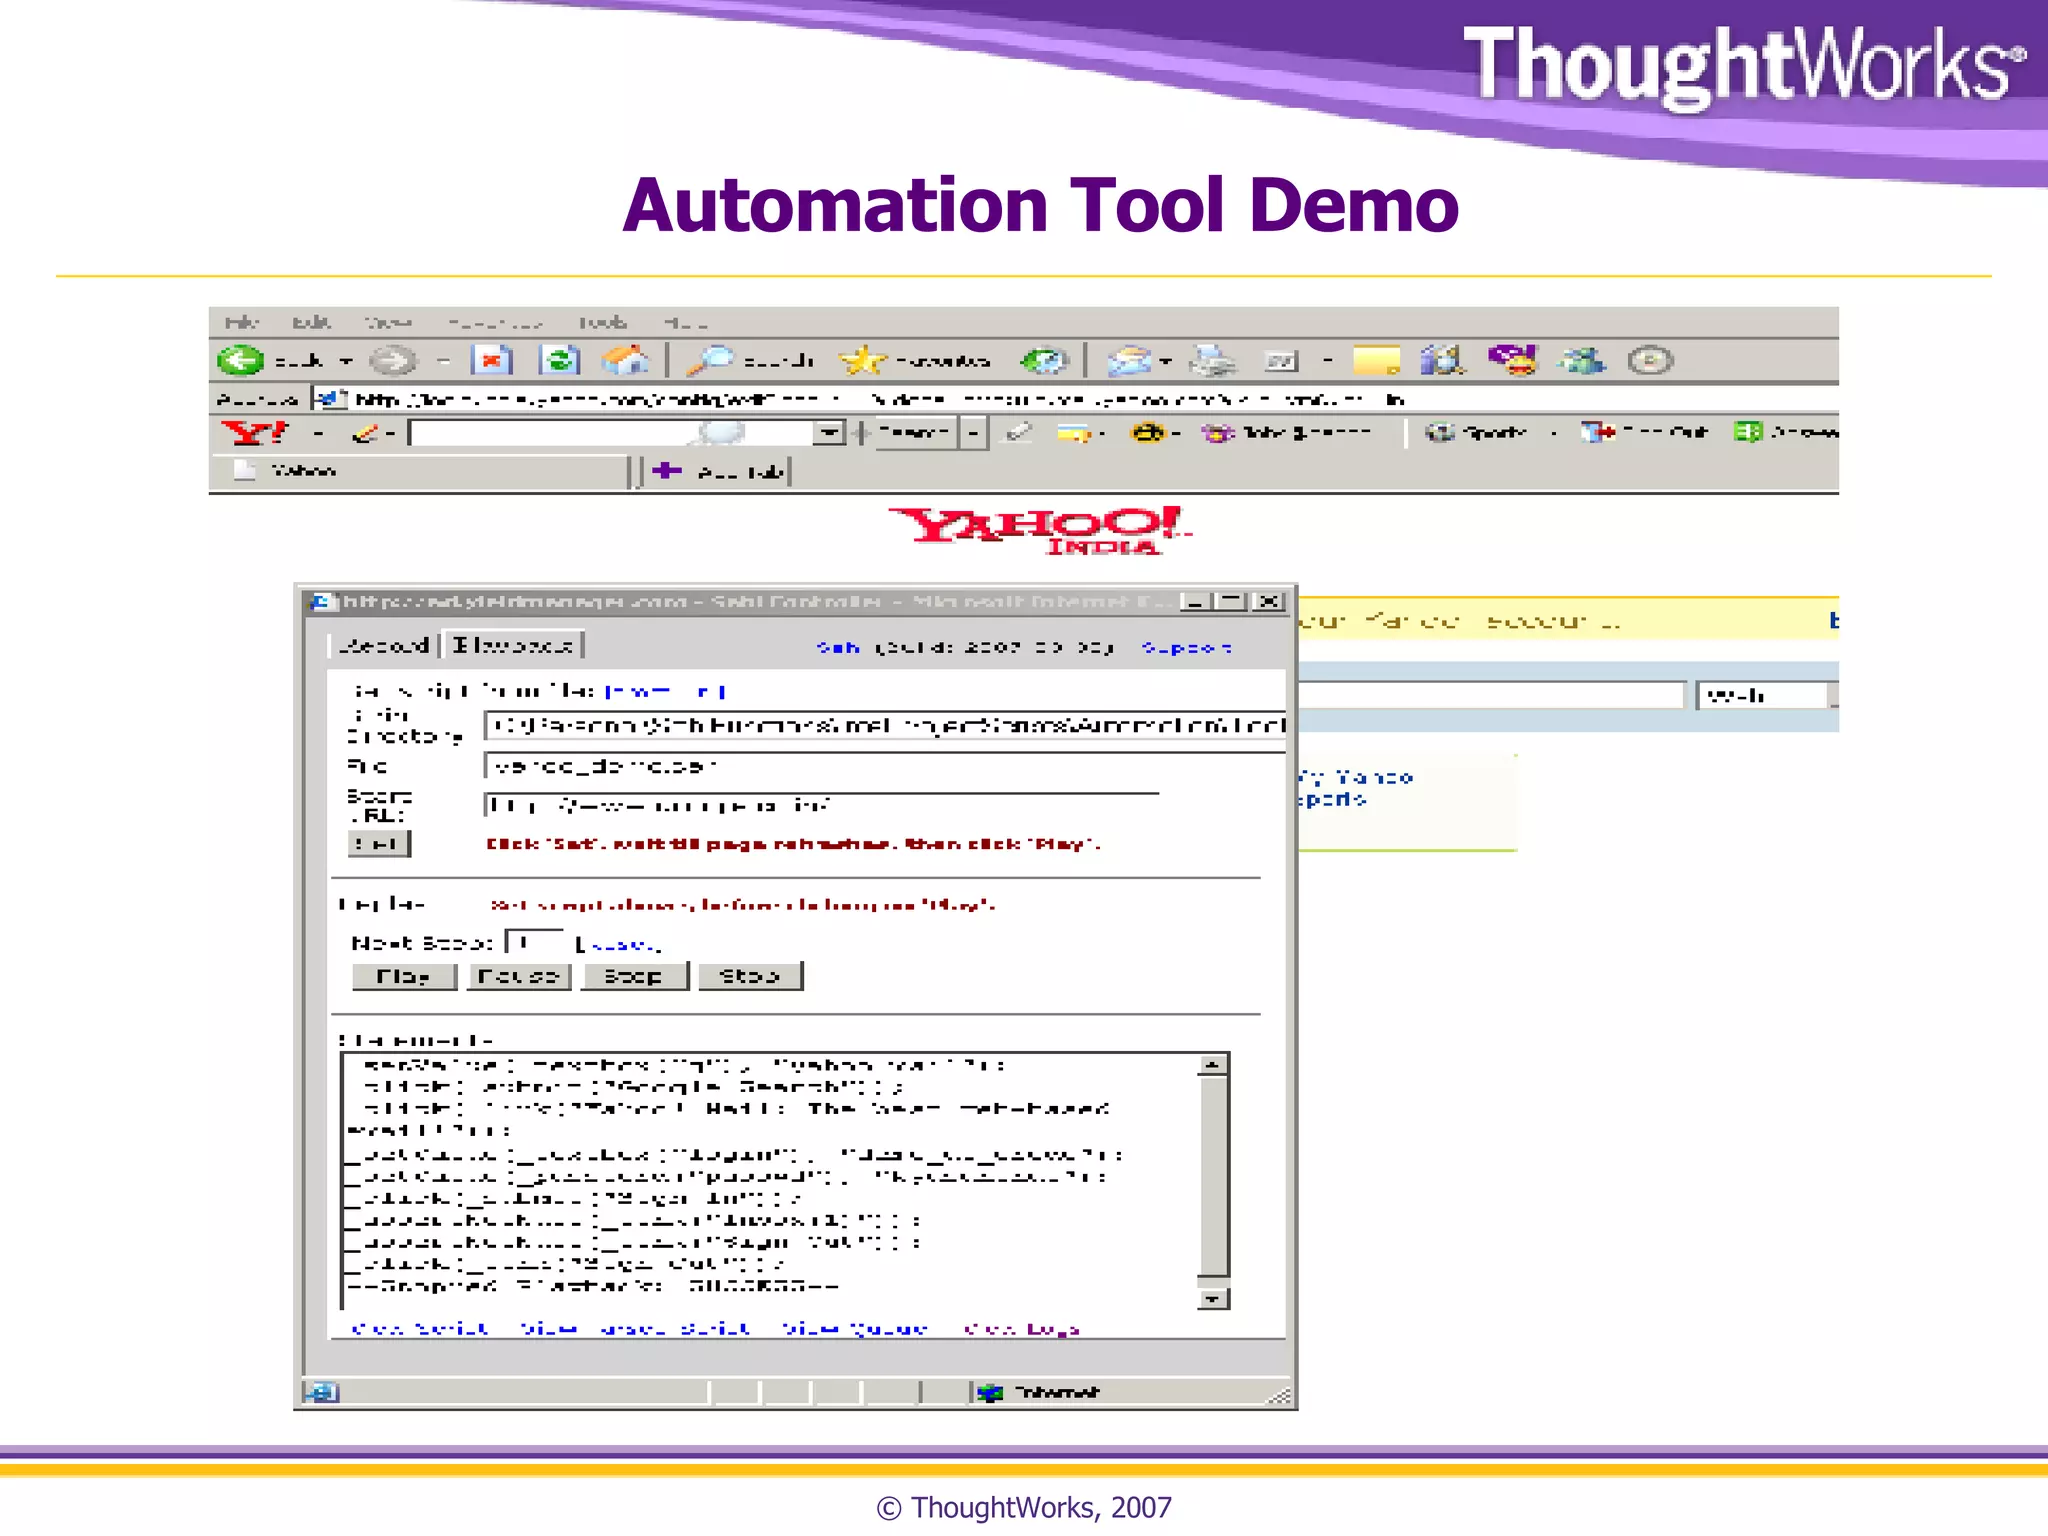
Task: Open the Web dropdown beside Yahoo page search
Action: [x=1767, y=695]
